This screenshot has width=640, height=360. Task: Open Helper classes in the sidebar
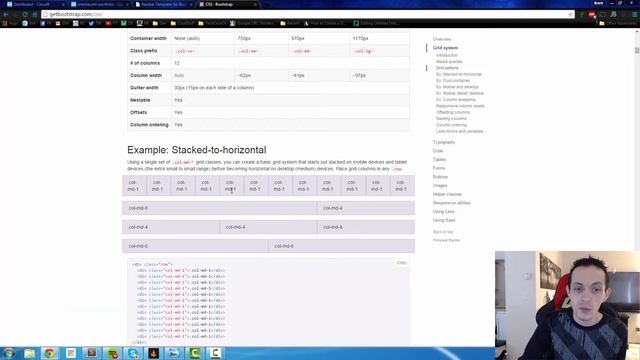pyautogui.click(x=447, y=194)
